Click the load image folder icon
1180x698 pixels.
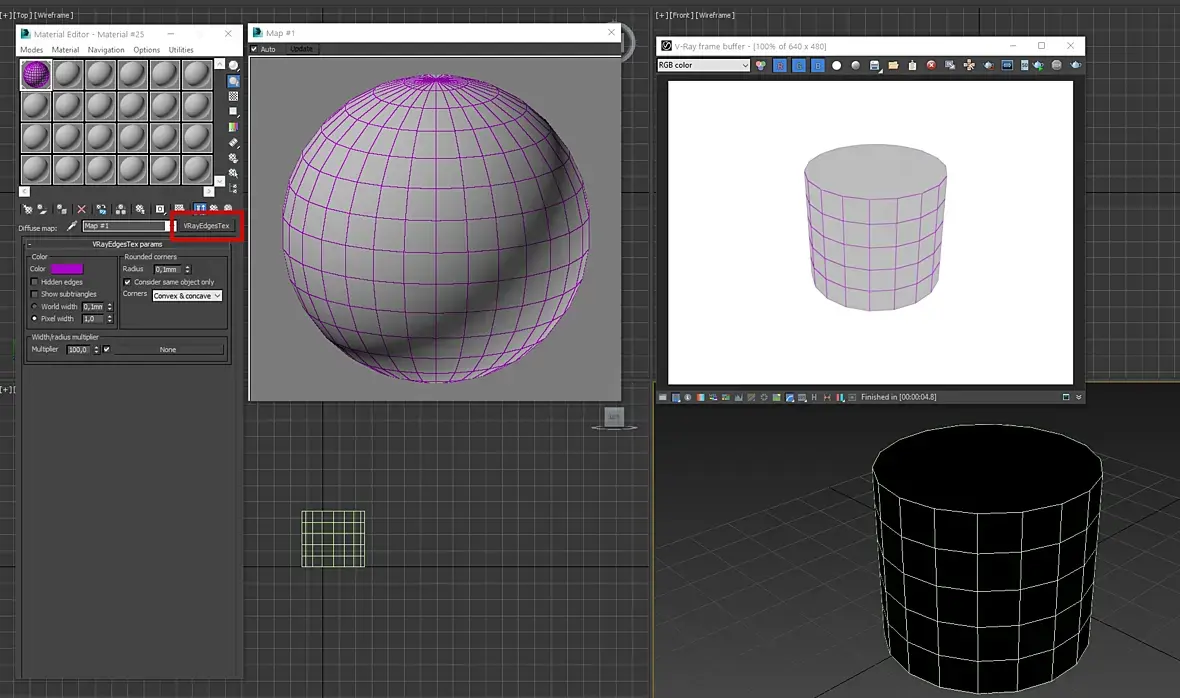point(894,65)
